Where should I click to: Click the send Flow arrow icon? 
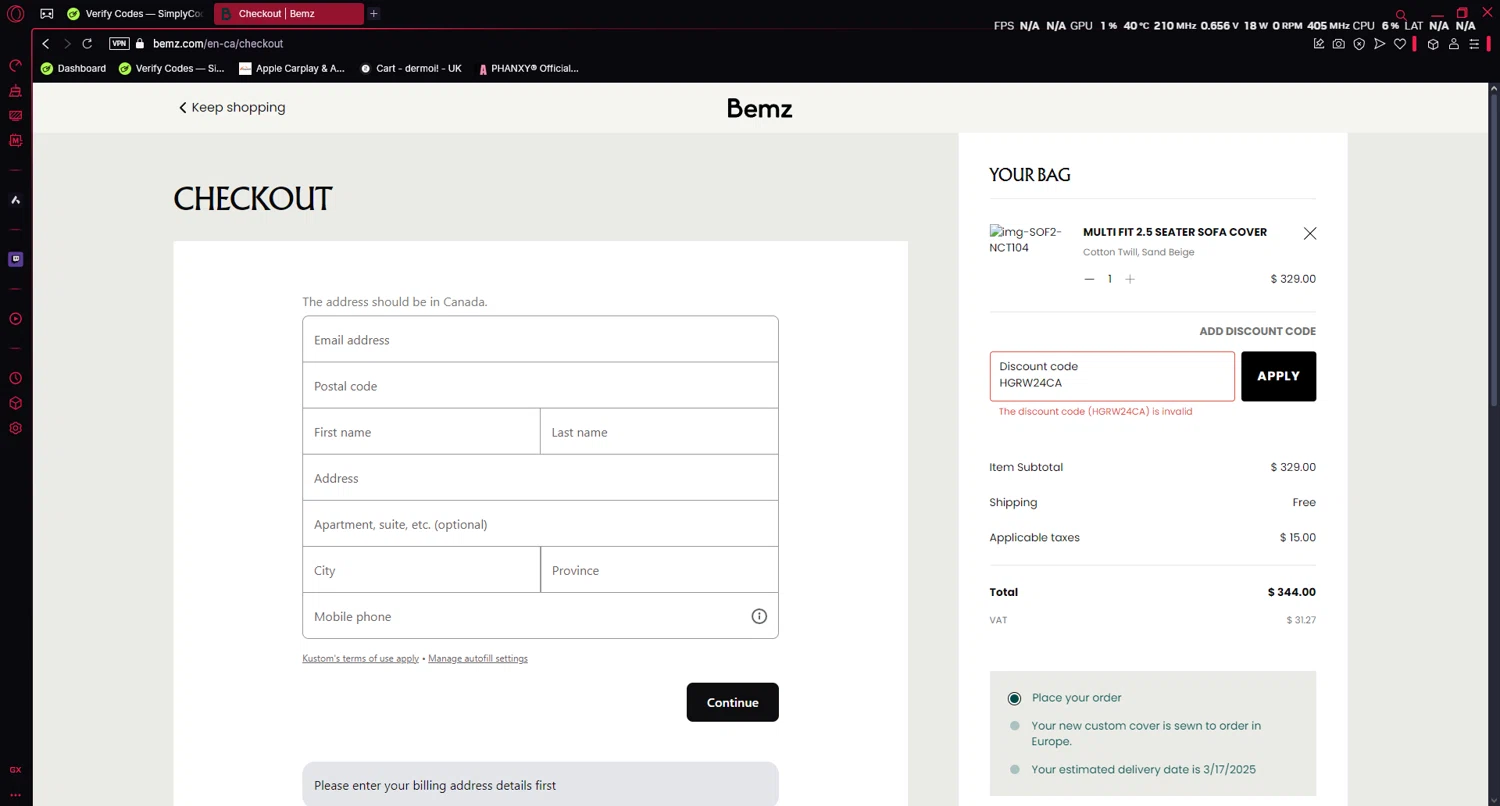(1380, 44)
